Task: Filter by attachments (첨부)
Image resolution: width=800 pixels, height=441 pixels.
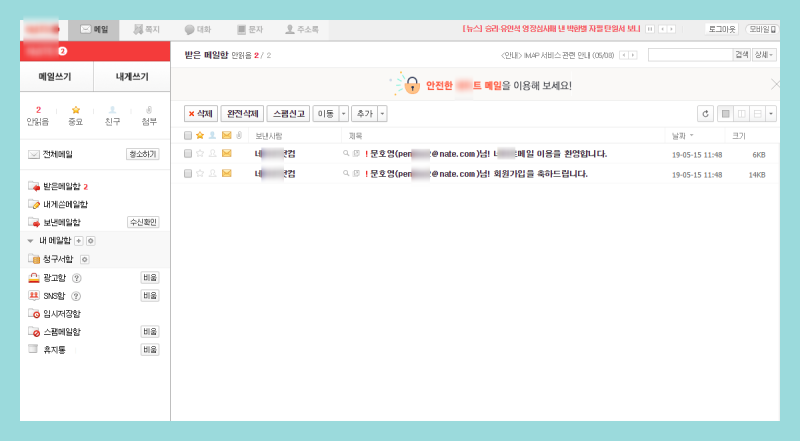Action: pyautogui.click(x=149, y=116)
